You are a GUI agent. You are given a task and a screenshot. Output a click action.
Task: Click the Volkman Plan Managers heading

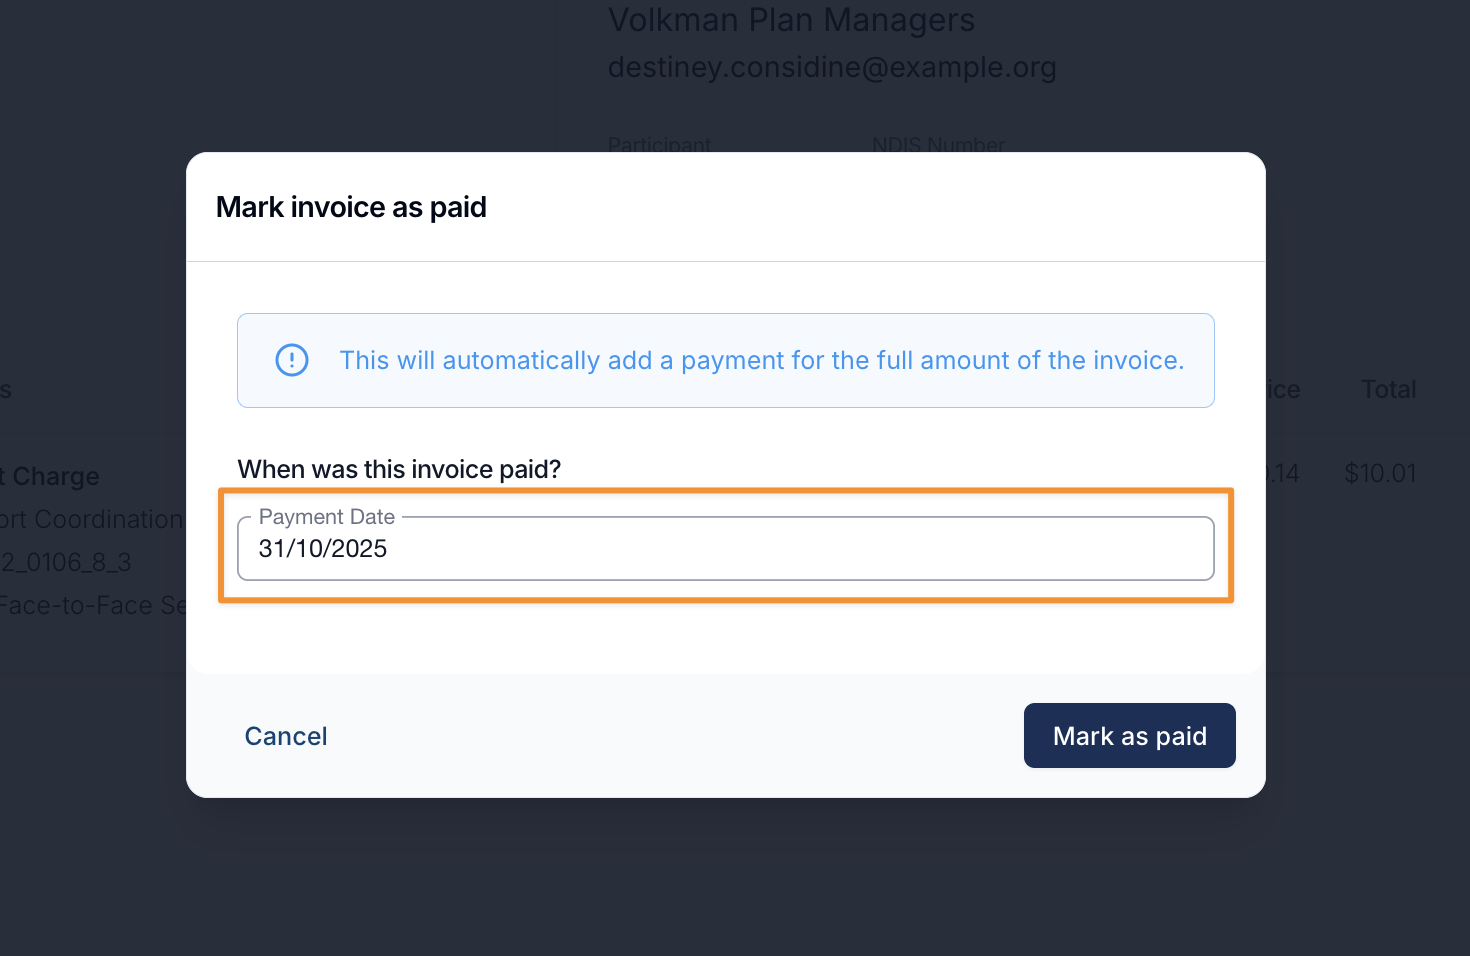791,20
